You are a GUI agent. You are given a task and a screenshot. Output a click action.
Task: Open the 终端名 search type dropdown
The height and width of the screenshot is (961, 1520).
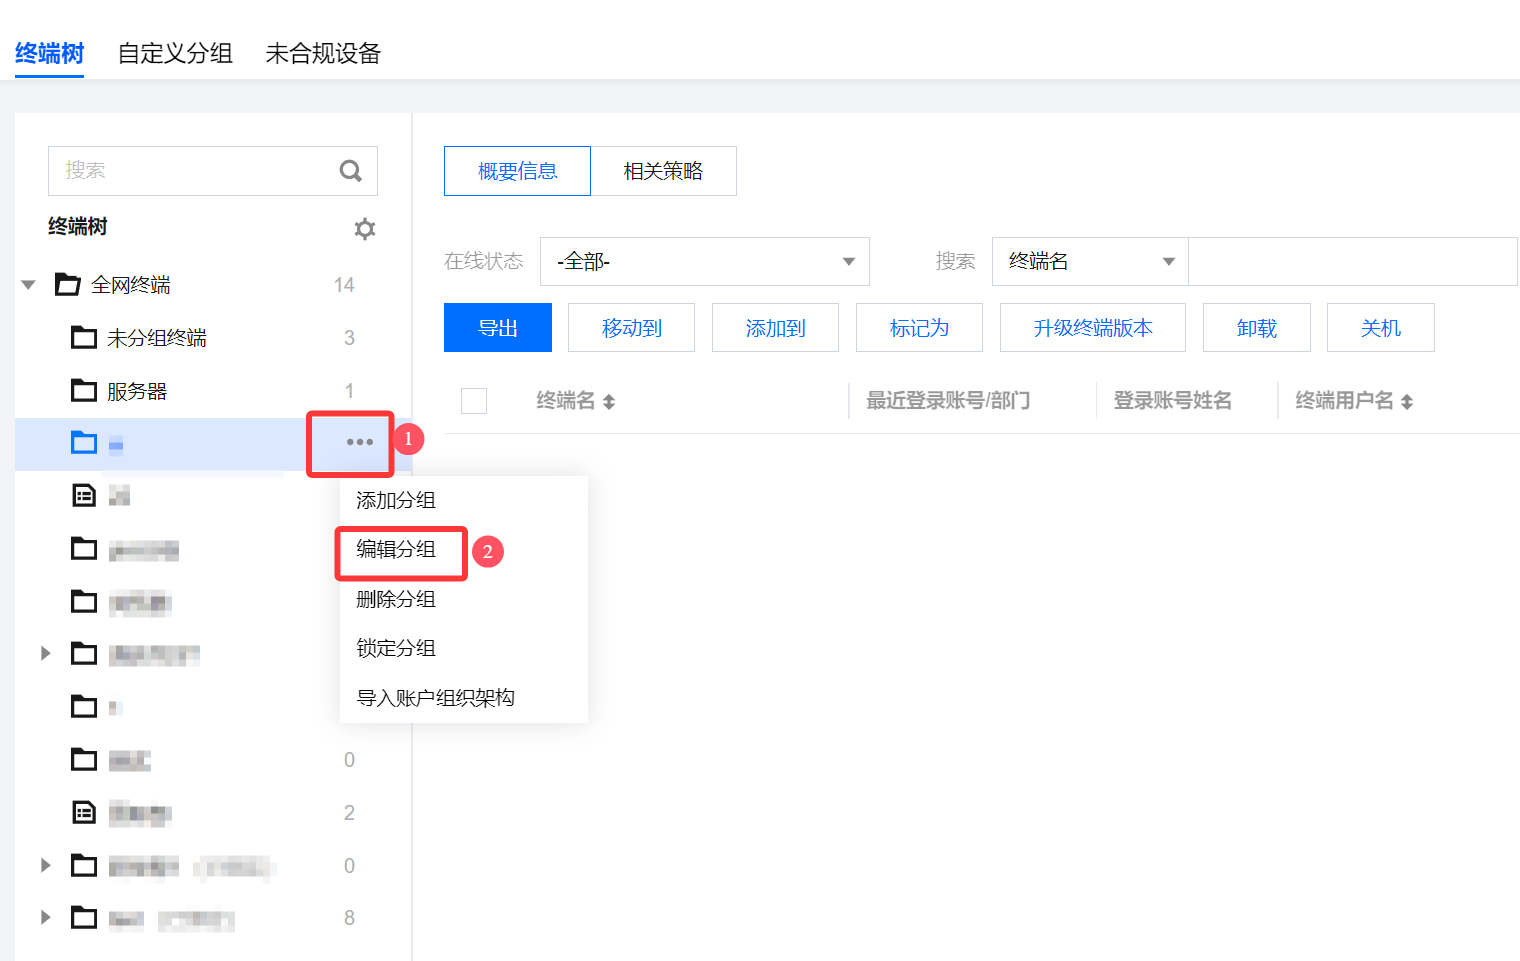click(1089, 262)
